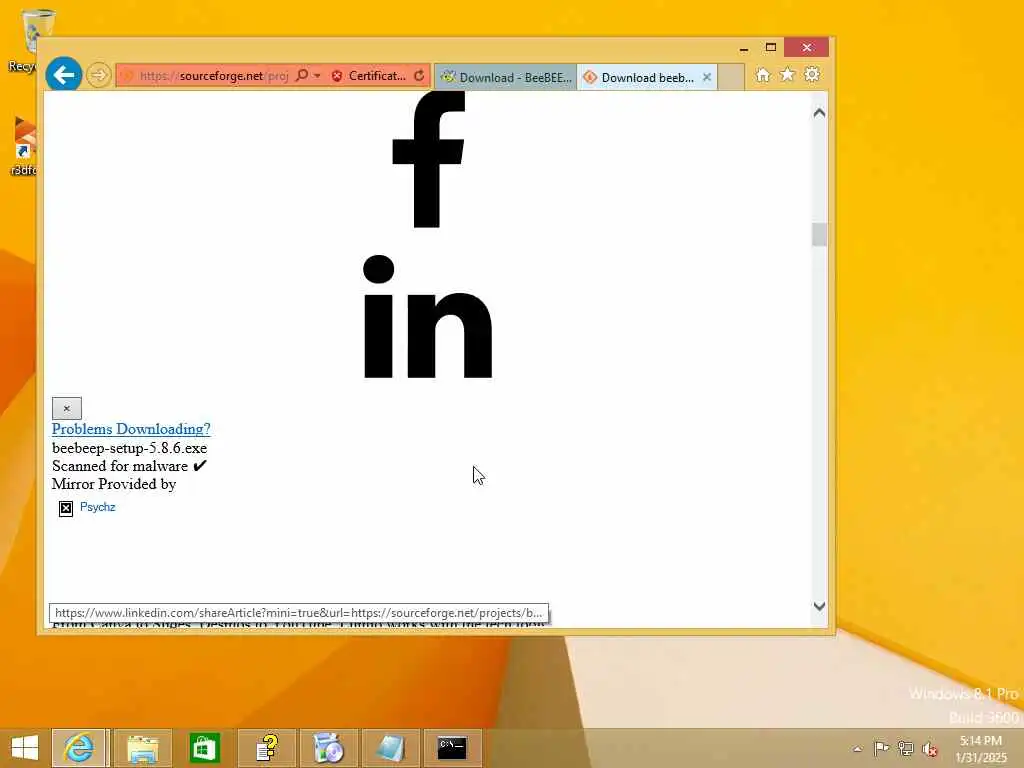This screenshot has width=1024, height=768.
Task: Open the Psychz mirror link
Action: [x=97, y=507]
